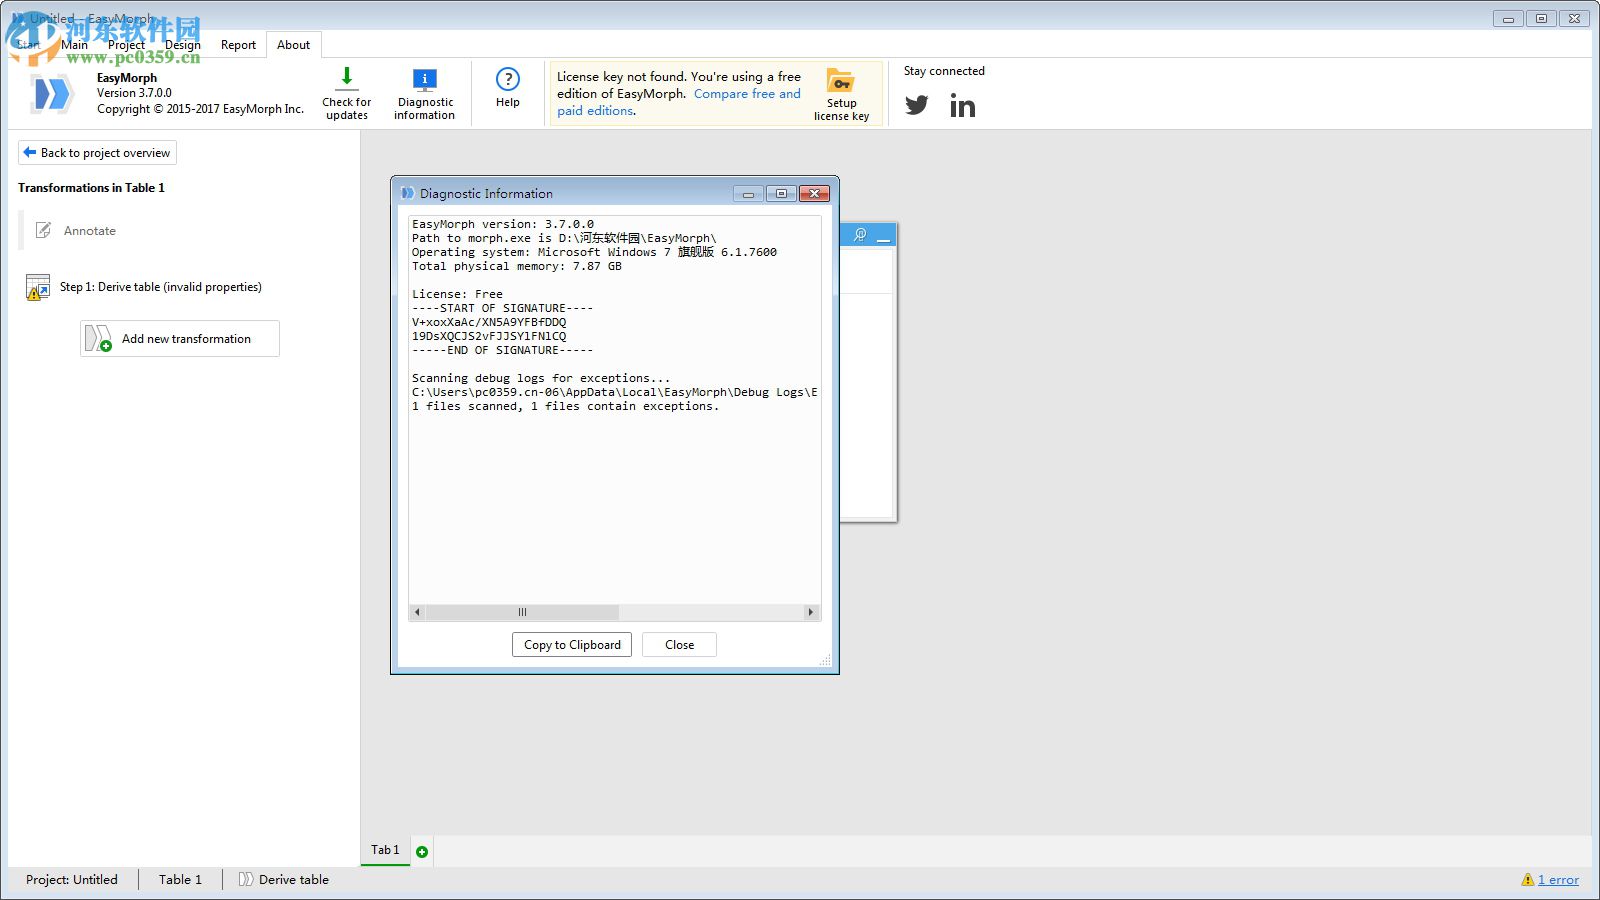Click Back to project overview button
Image resolution: width=1600 pixels, height=900 pixels.
pyautogui.click(x=97, y=153)
